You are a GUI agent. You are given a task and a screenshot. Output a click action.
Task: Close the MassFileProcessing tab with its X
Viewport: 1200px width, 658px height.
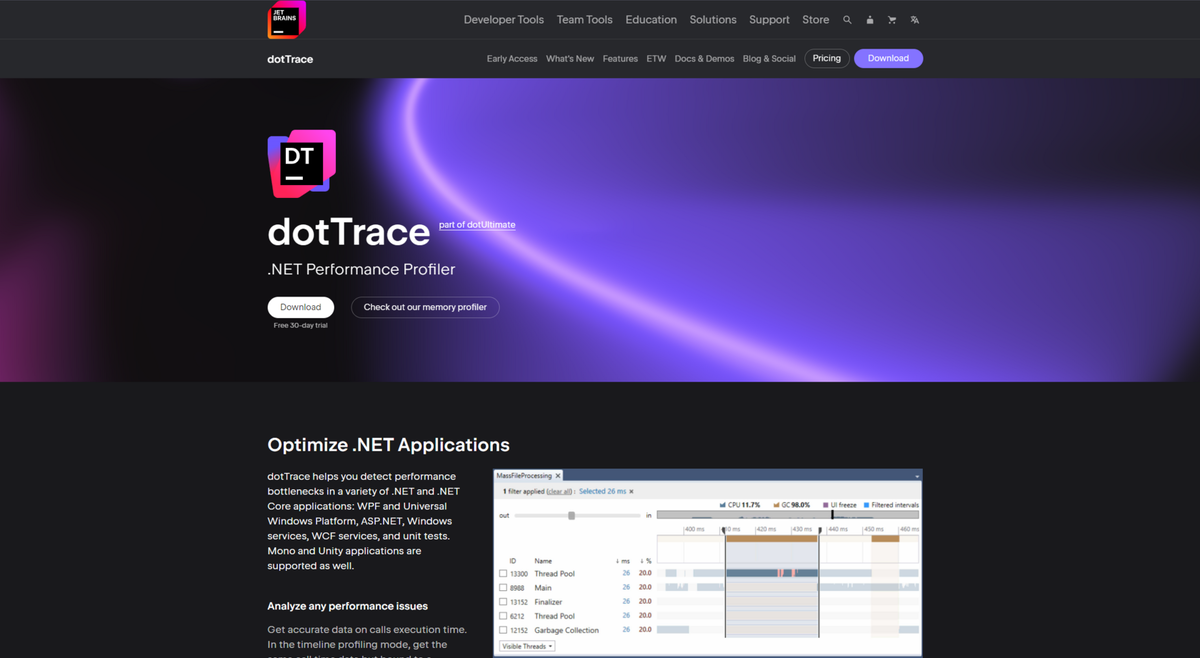(x=558, y=476)
